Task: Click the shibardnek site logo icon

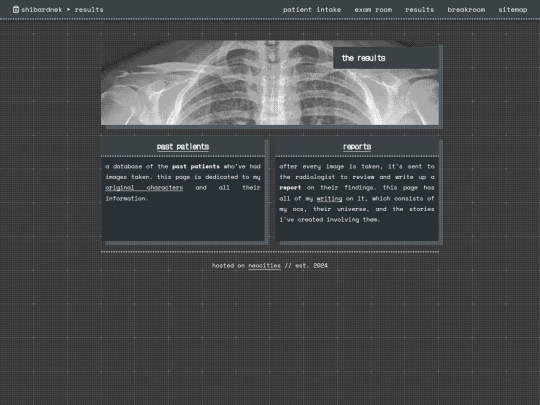Action: click(x=16, y=10)
